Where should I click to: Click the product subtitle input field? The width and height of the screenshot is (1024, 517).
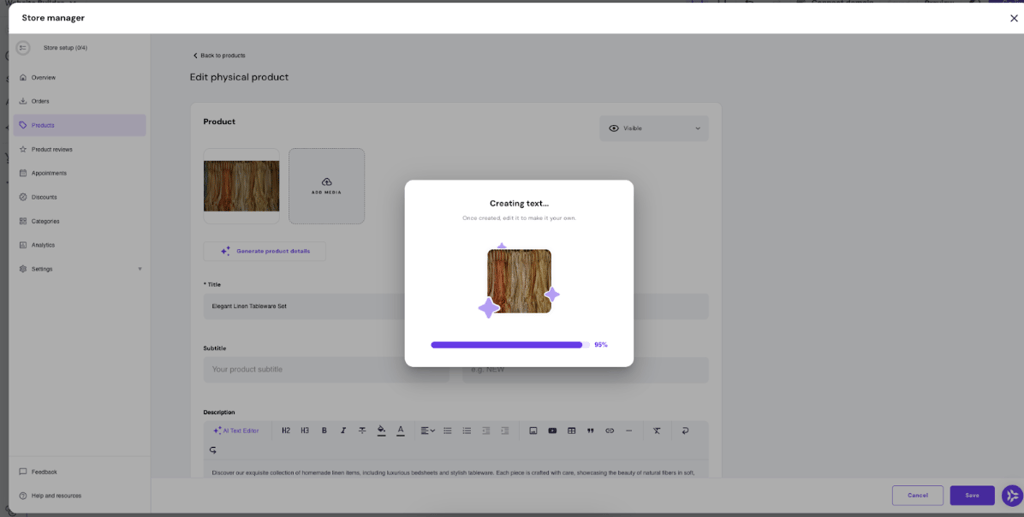(x=326, y=369)
